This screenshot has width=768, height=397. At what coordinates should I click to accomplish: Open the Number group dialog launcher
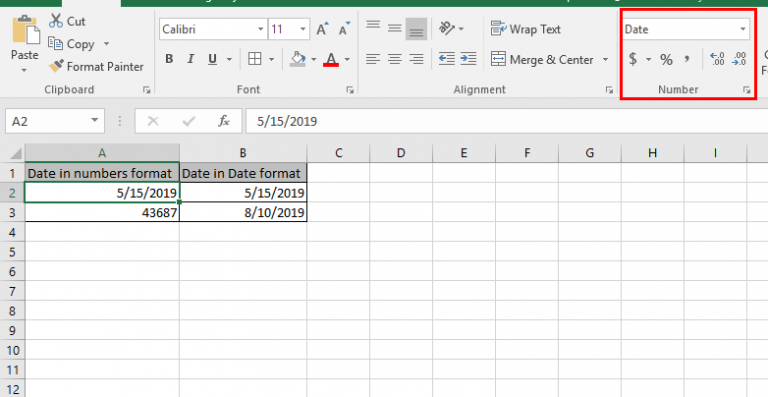point(746,90)
